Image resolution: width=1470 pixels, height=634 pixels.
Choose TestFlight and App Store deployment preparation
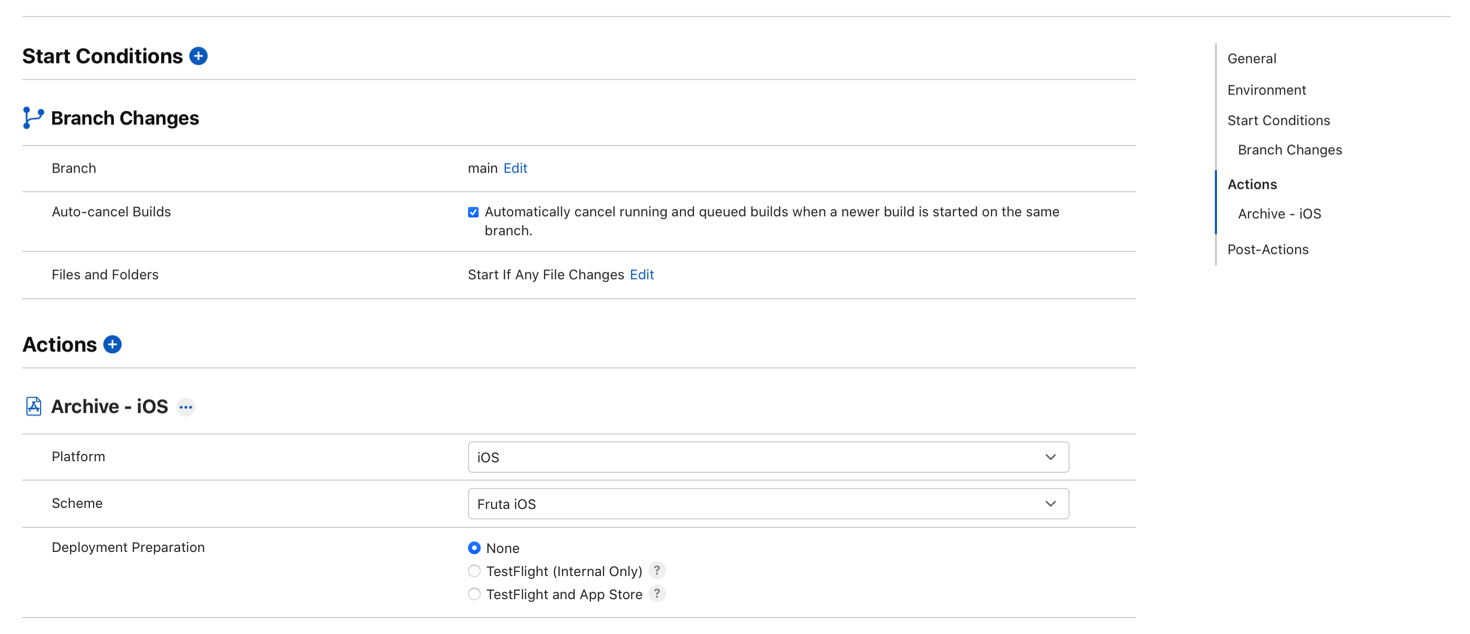click(x=474, y=593)
